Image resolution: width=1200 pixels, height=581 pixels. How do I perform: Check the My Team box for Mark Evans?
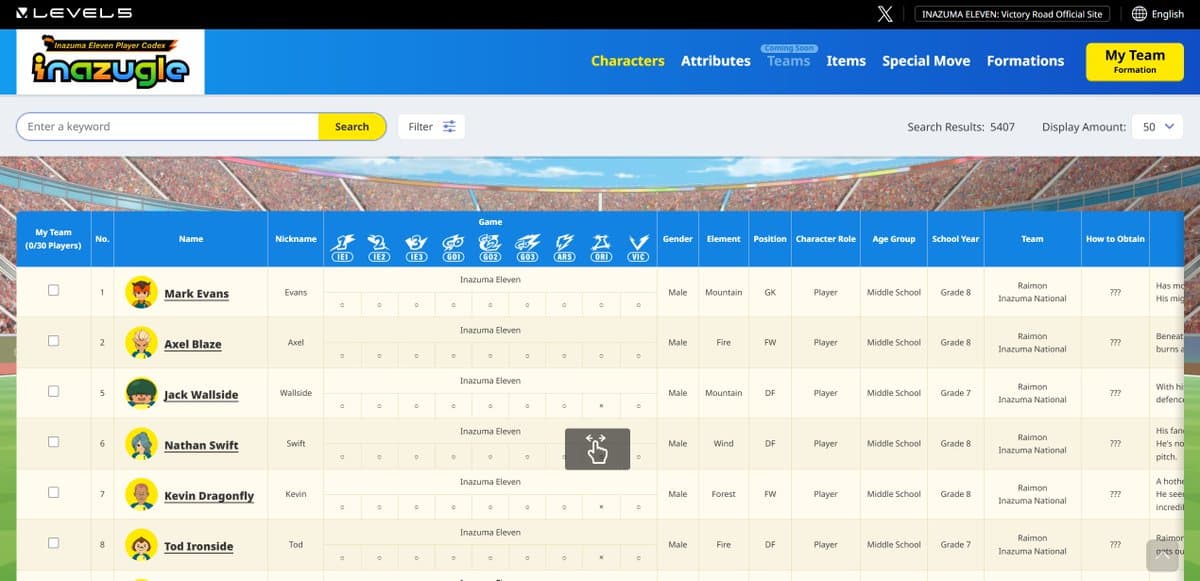[x=53, y=290]
